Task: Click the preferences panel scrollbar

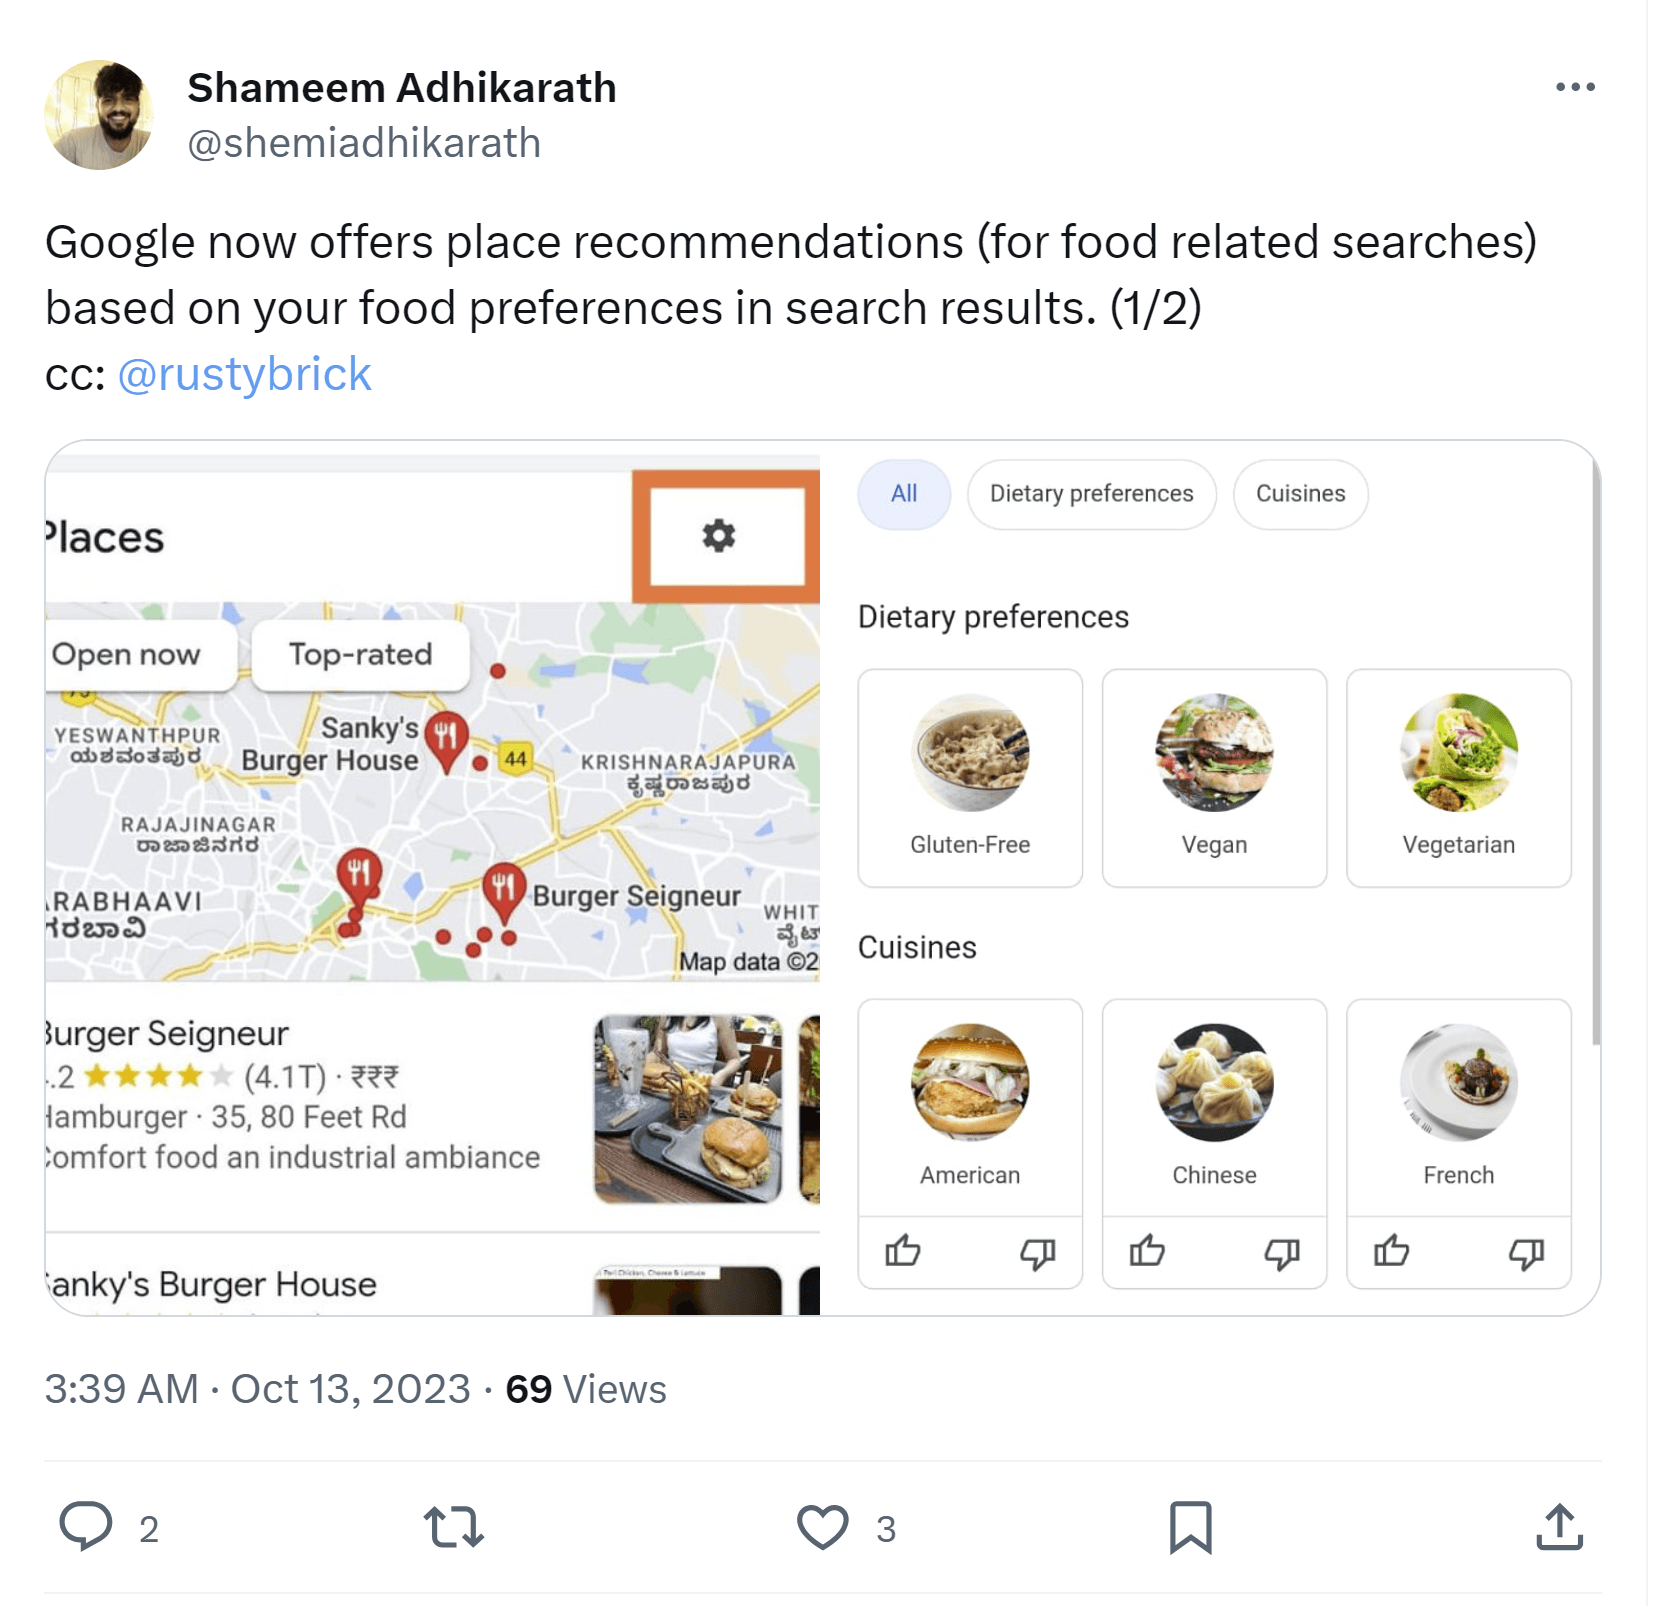Action: coord(1595,760)
